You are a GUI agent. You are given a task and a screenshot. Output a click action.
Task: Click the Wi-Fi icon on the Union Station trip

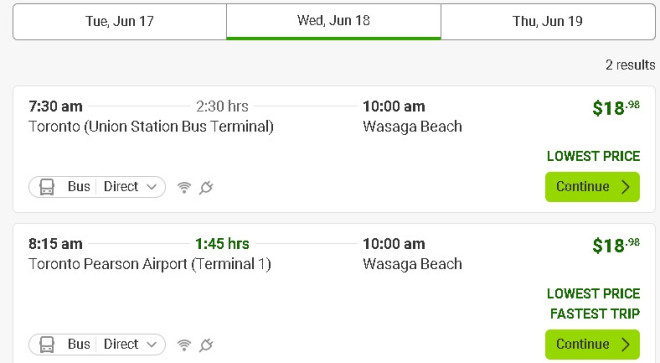[184, 187]
